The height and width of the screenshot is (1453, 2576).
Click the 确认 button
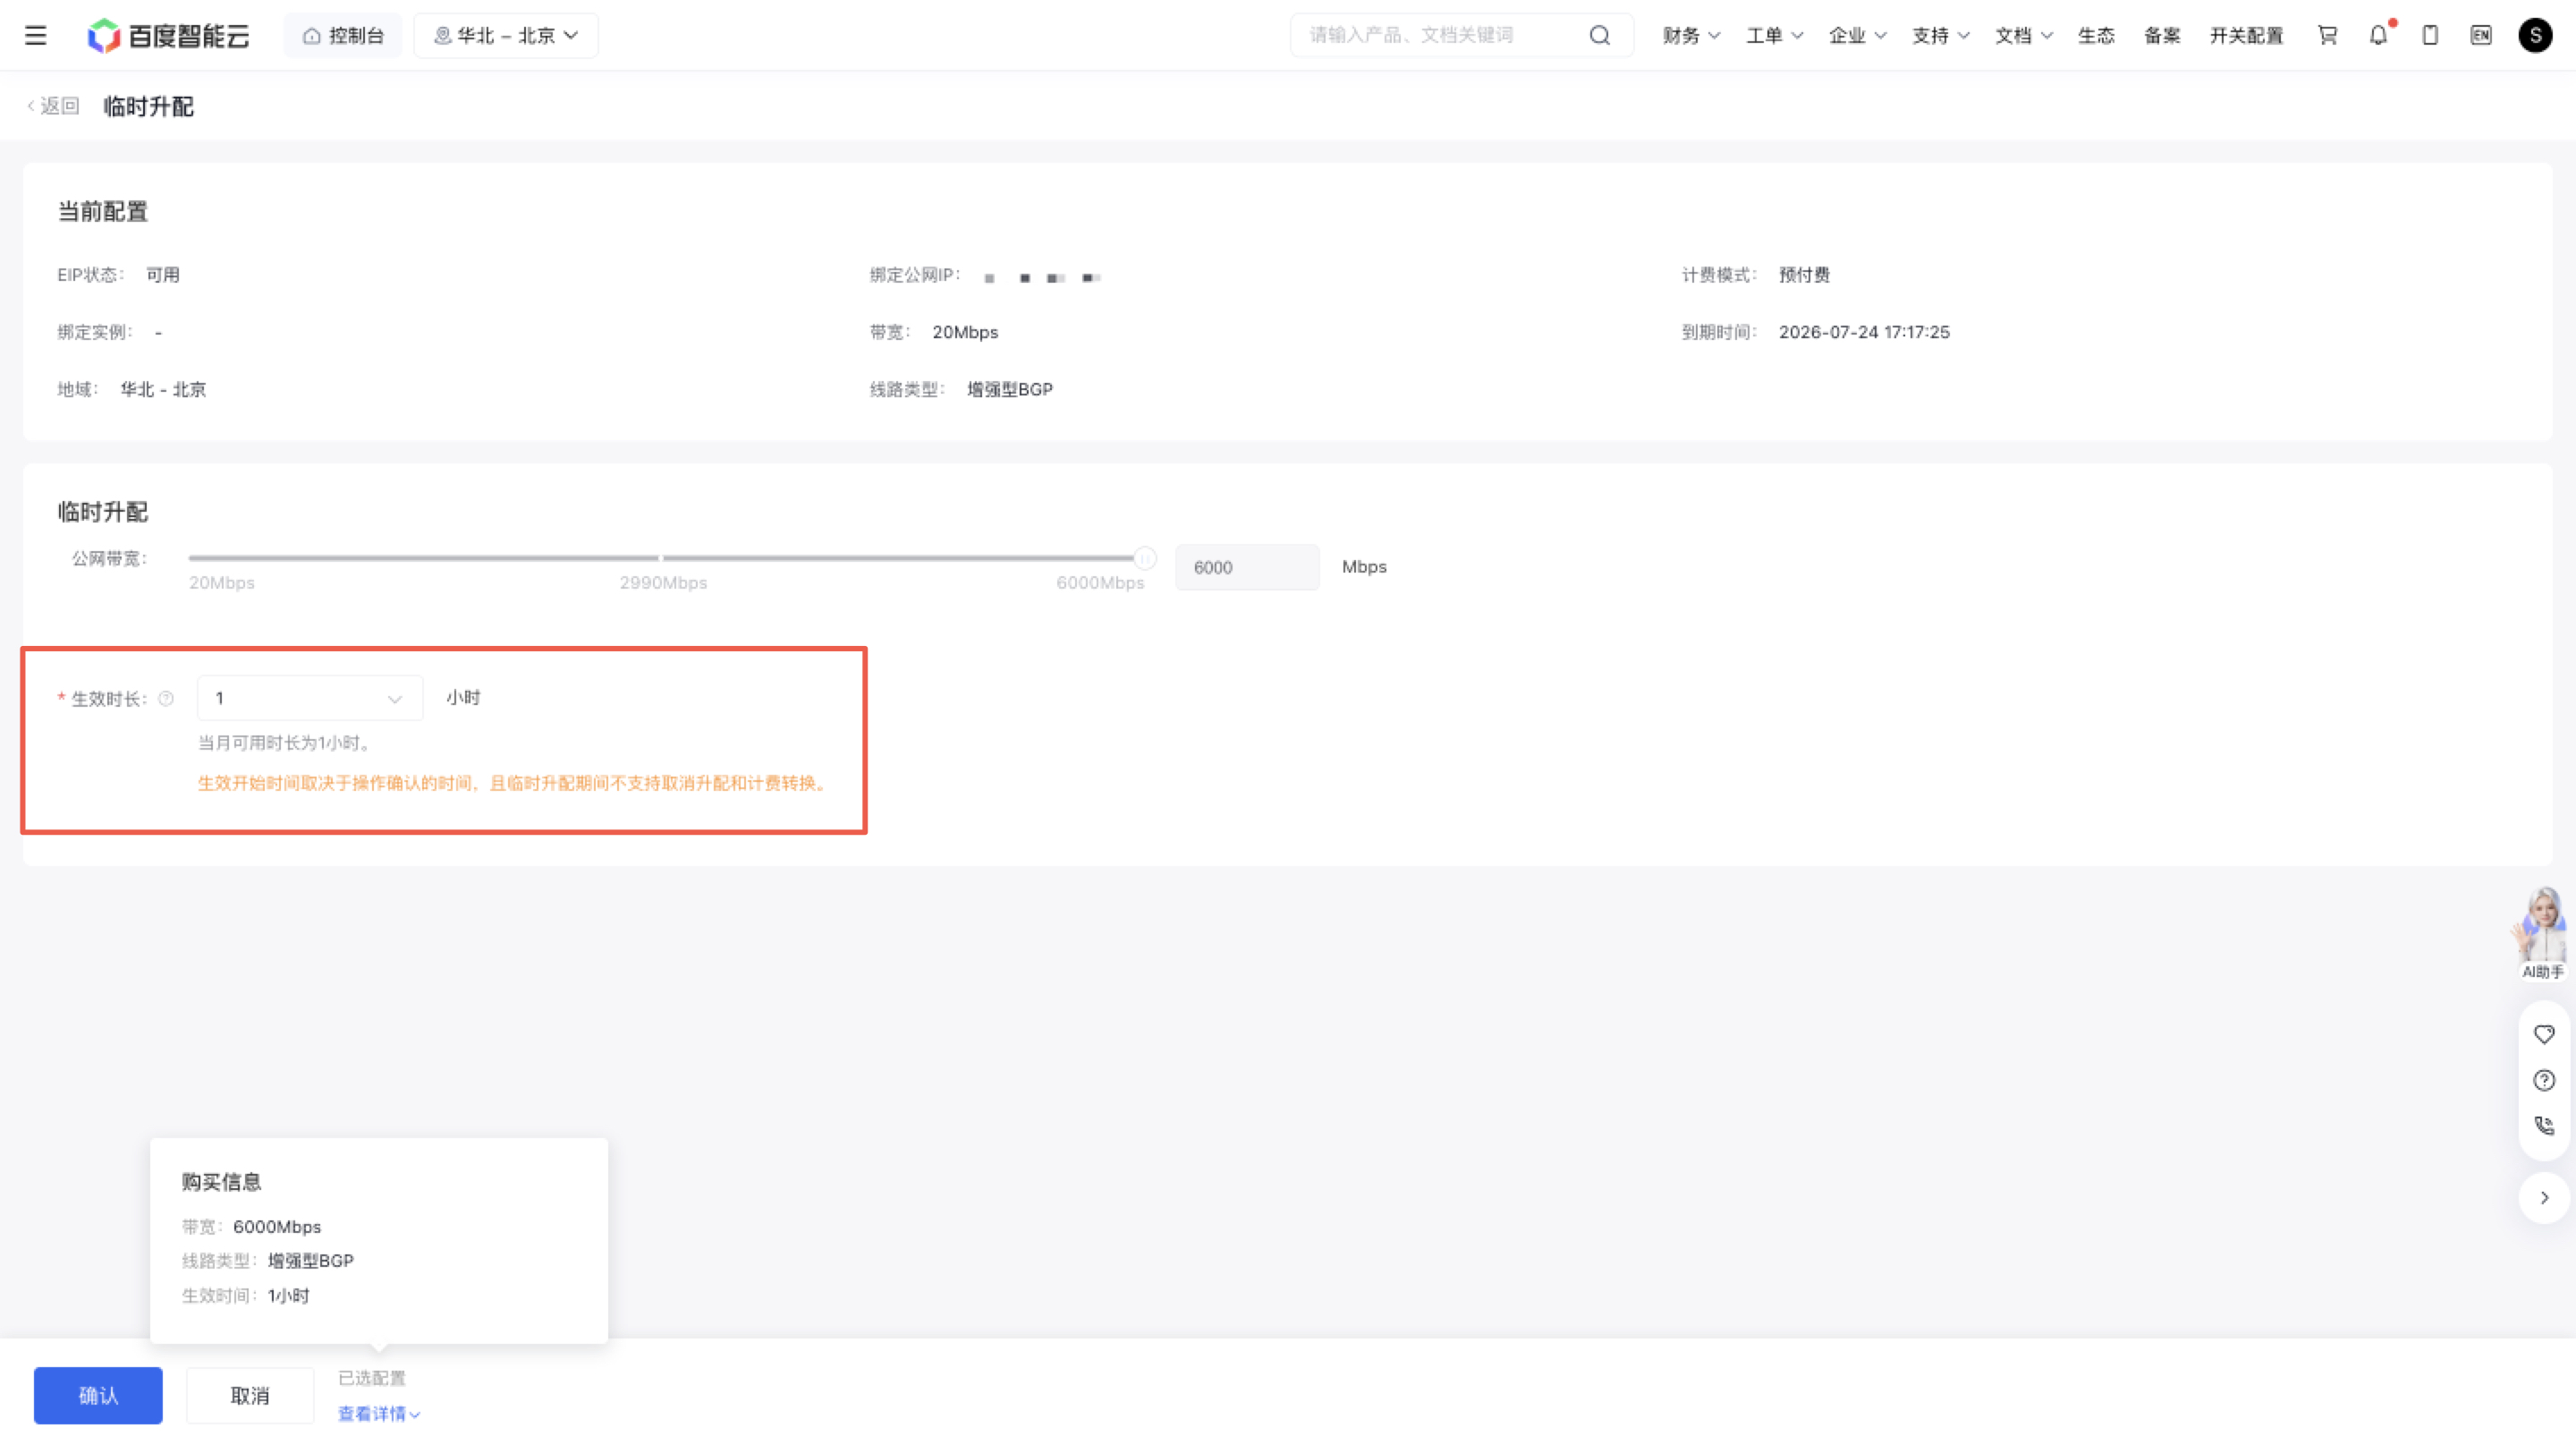click(98, 1396)
